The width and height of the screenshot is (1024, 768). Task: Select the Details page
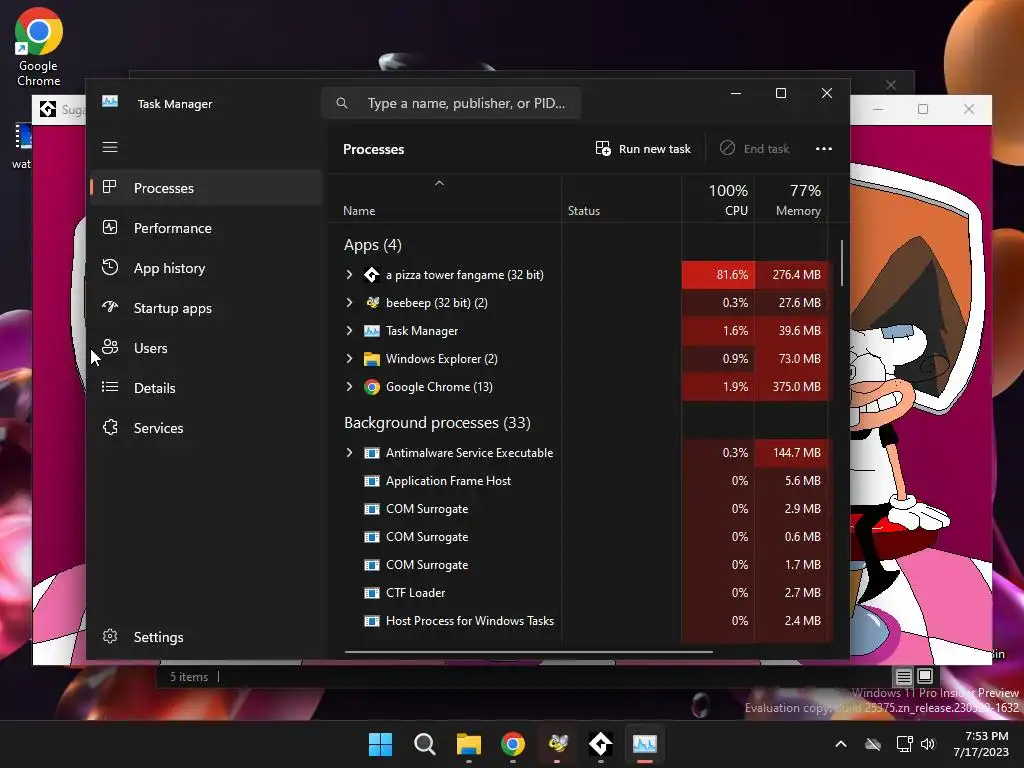point(206,388)
